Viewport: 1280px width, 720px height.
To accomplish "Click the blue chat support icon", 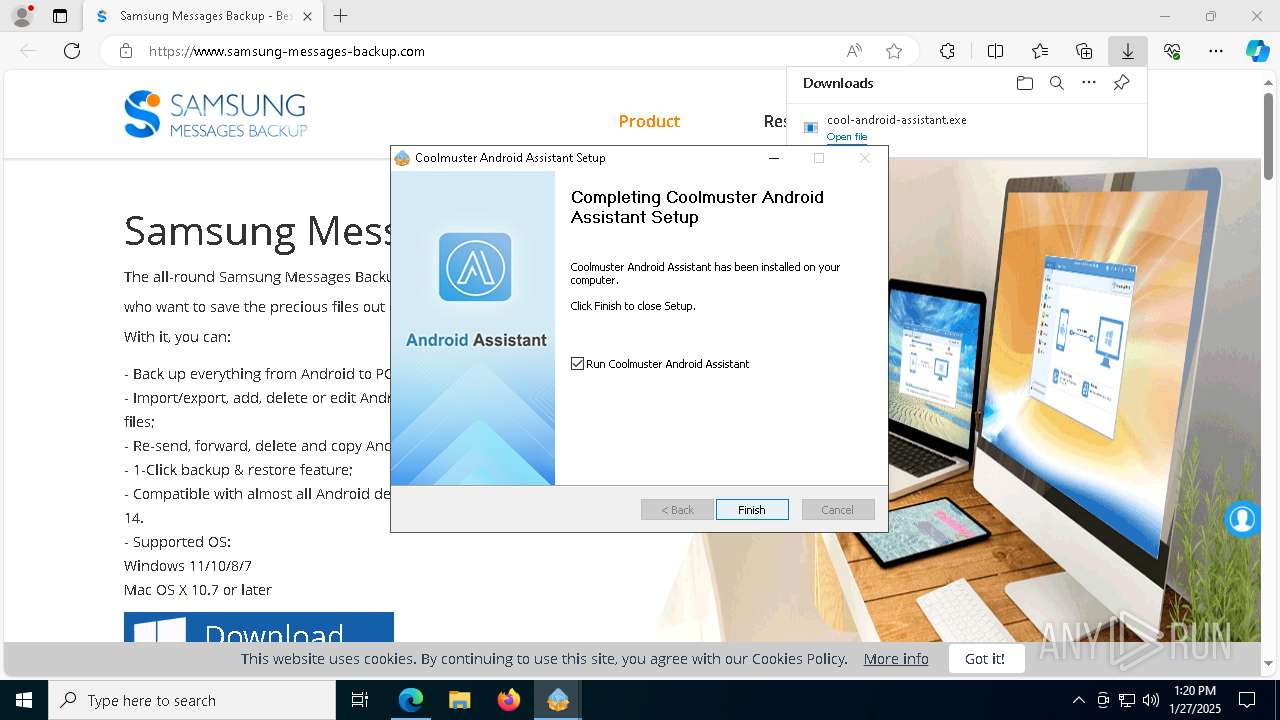I will pyautogui.click(x=1242, y=519).
